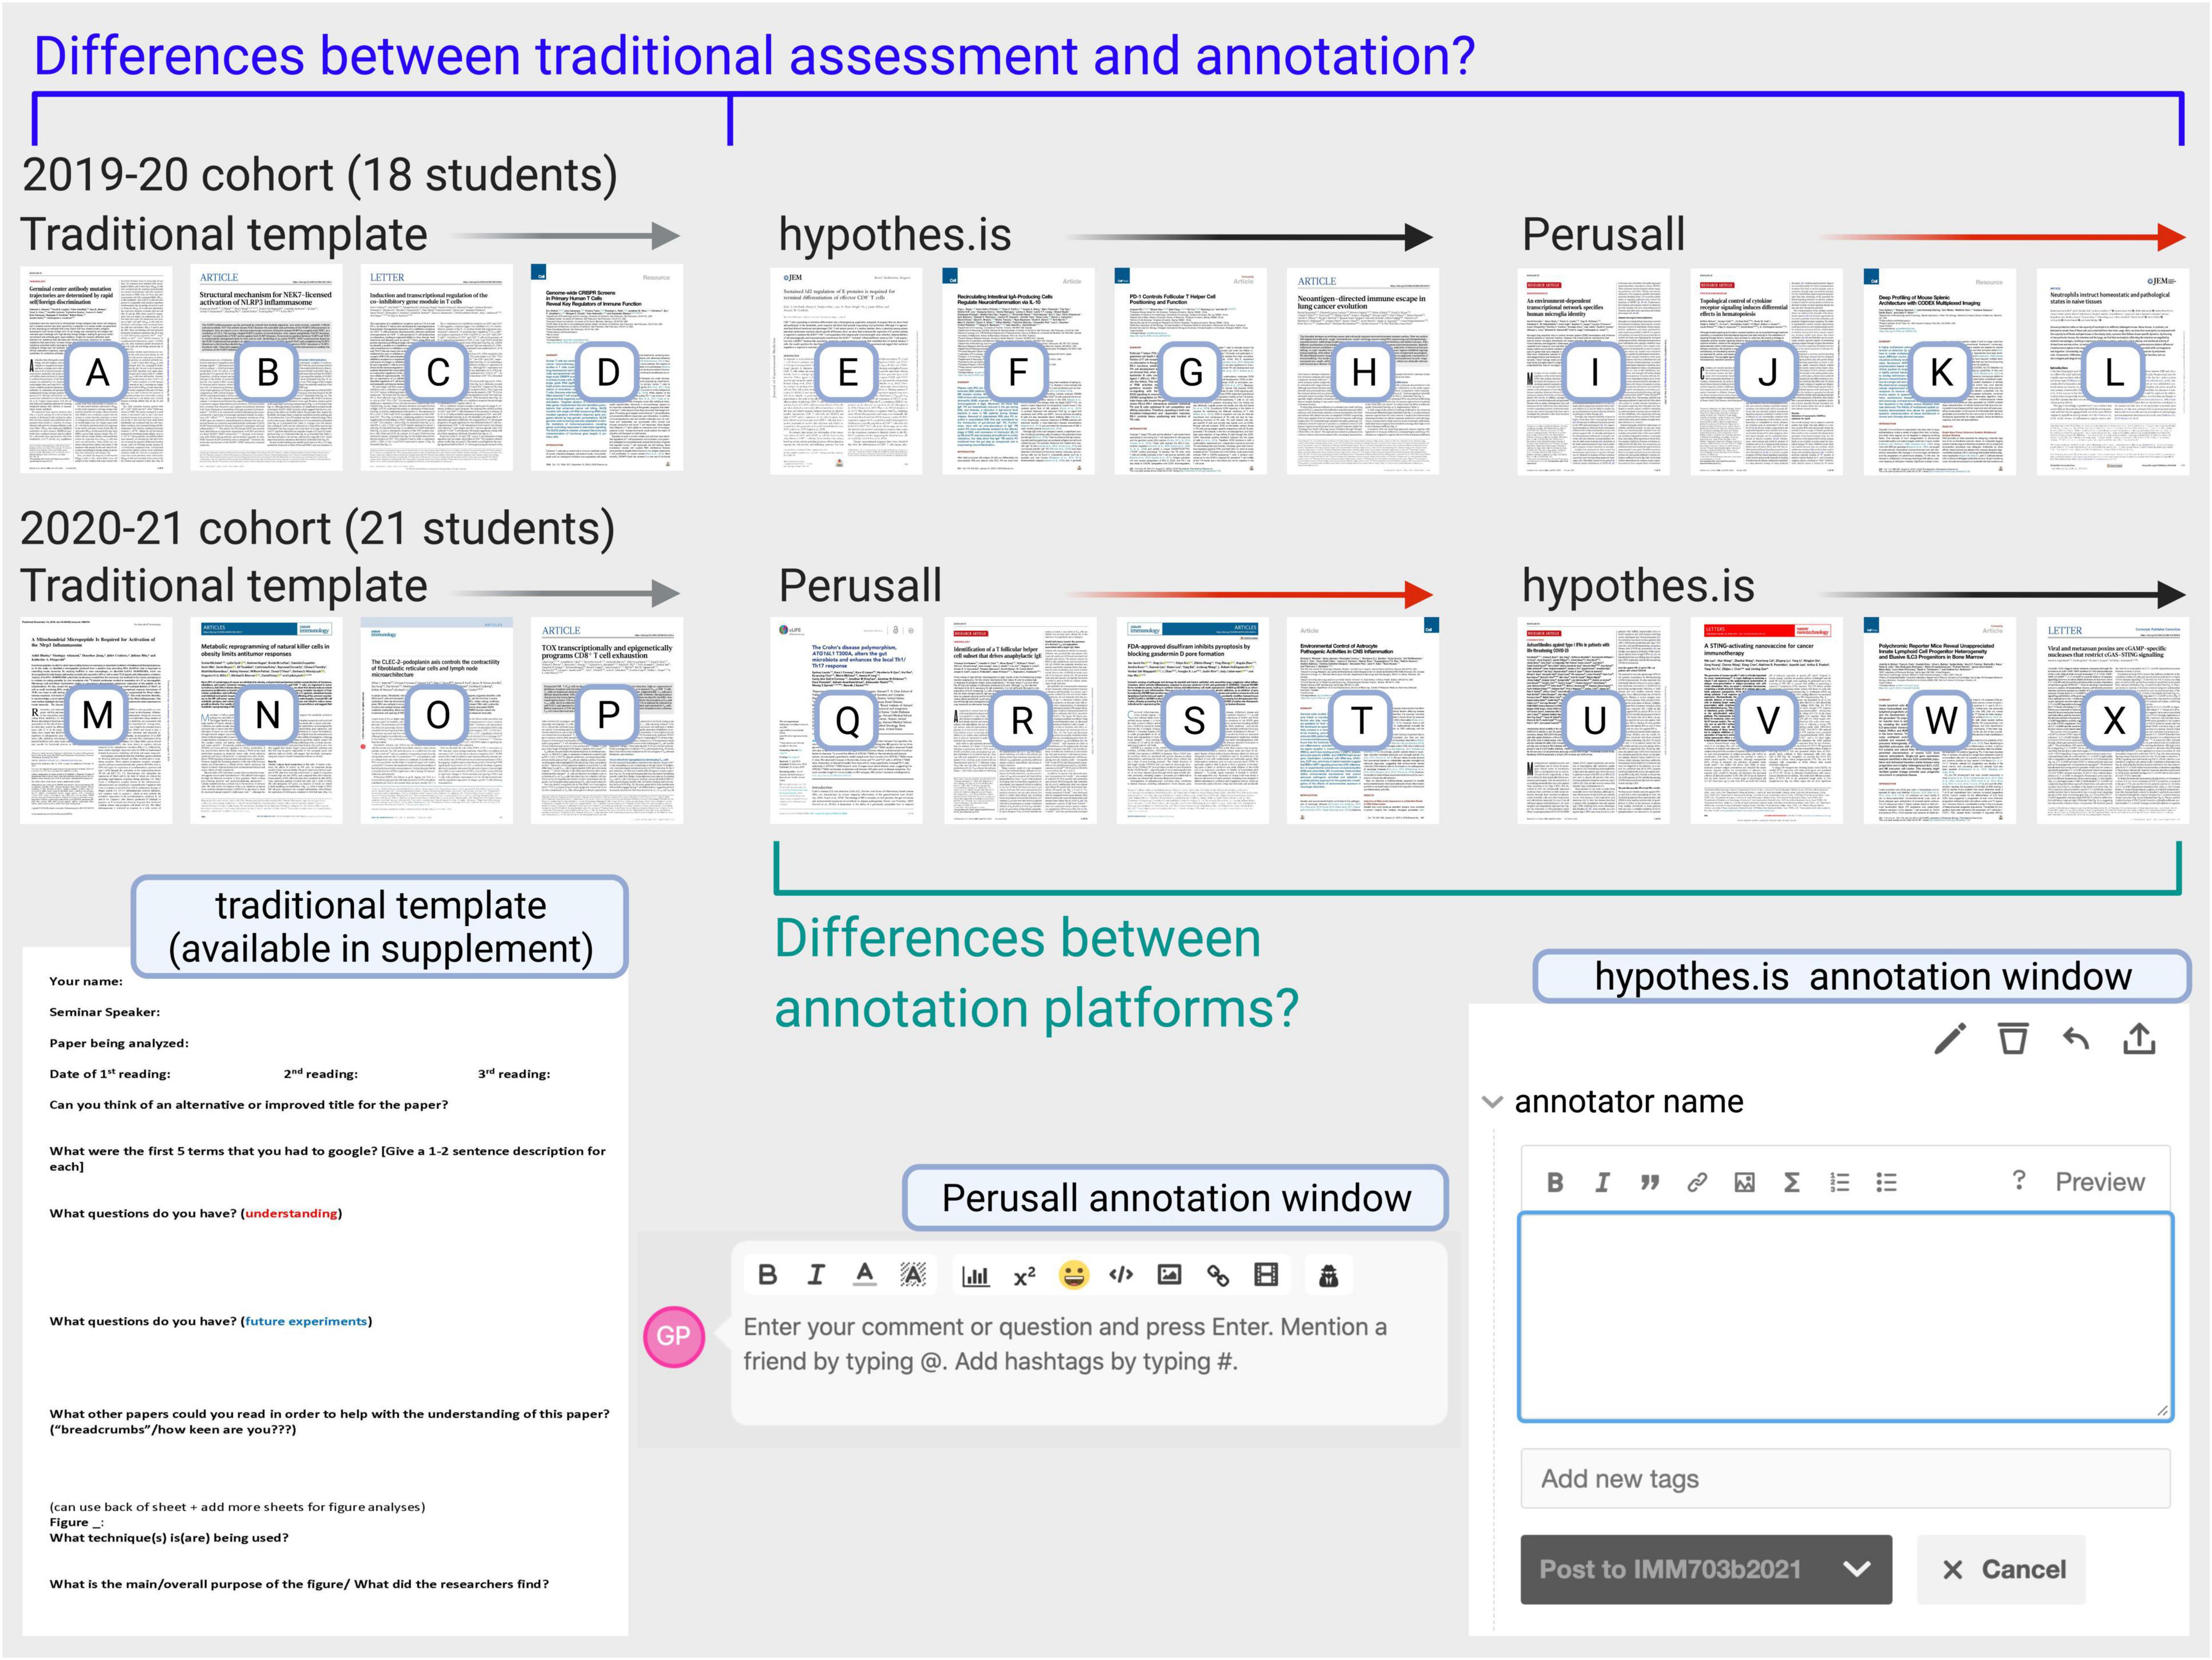Click Post to IMM703b2021 button

coord(1706,1569)
